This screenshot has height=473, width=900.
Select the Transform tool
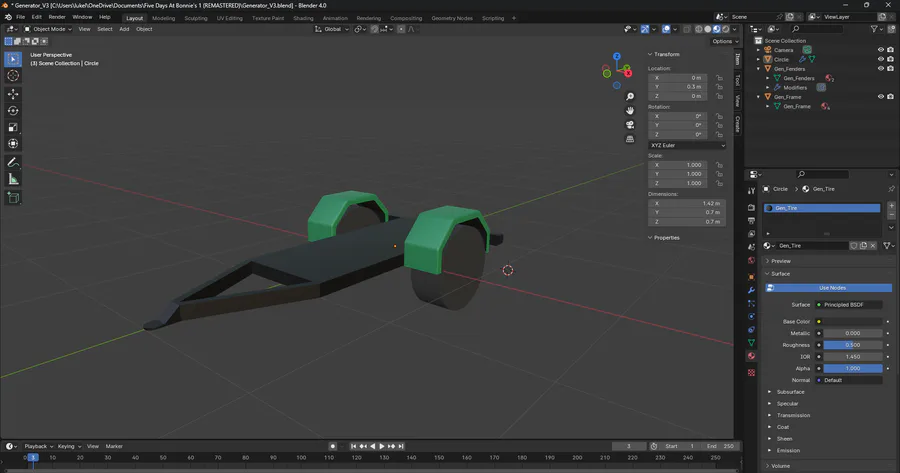point(13,144)
